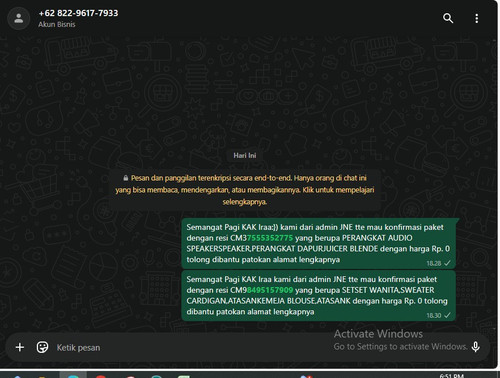
Task: Click the green number 7555352775 link
Action: (270, 238)
